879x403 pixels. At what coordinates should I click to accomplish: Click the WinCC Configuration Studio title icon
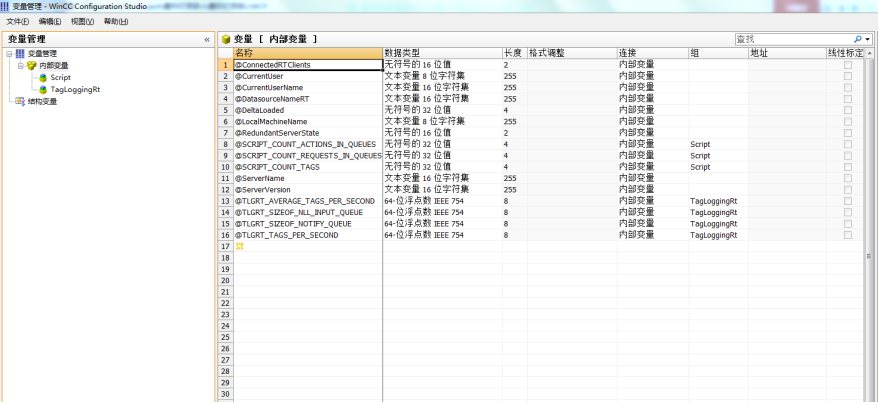[4, 6]
